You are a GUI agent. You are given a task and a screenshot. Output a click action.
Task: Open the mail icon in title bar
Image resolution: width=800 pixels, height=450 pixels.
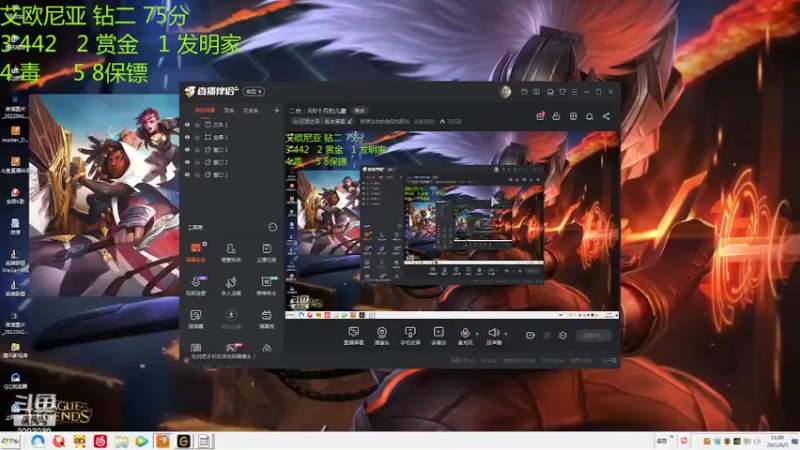pyautogui.click(x=524, y=92)
